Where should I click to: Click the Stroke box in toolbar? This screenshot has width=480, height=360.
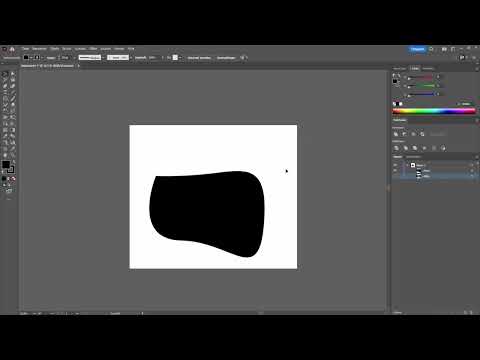pos(10,169)
